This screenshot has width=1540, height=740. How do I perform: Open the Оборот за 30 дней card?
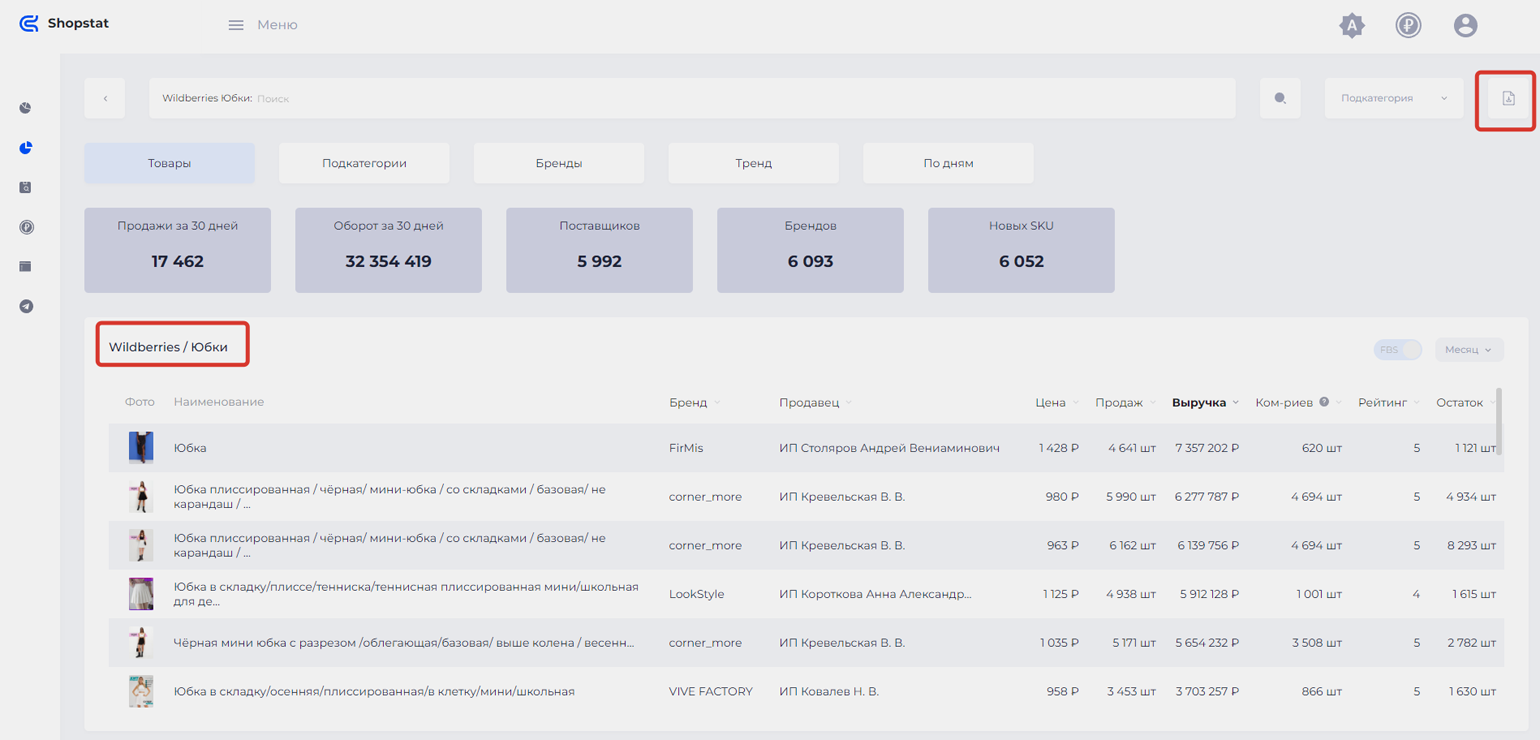(388, 250)
